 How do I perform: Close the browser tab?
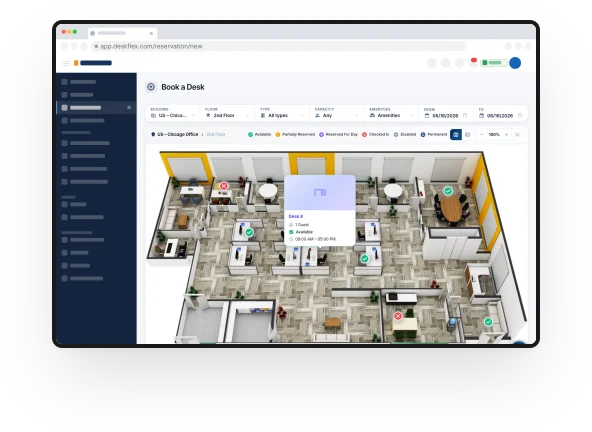pyautogui.click(x=151, y=33)
